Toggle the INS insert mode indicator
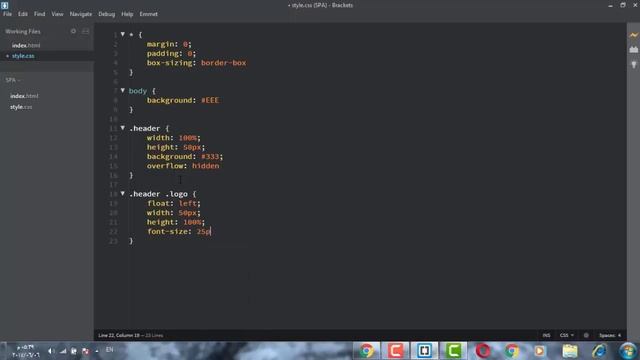Screen dimensions: 640x360 point(546,335)
